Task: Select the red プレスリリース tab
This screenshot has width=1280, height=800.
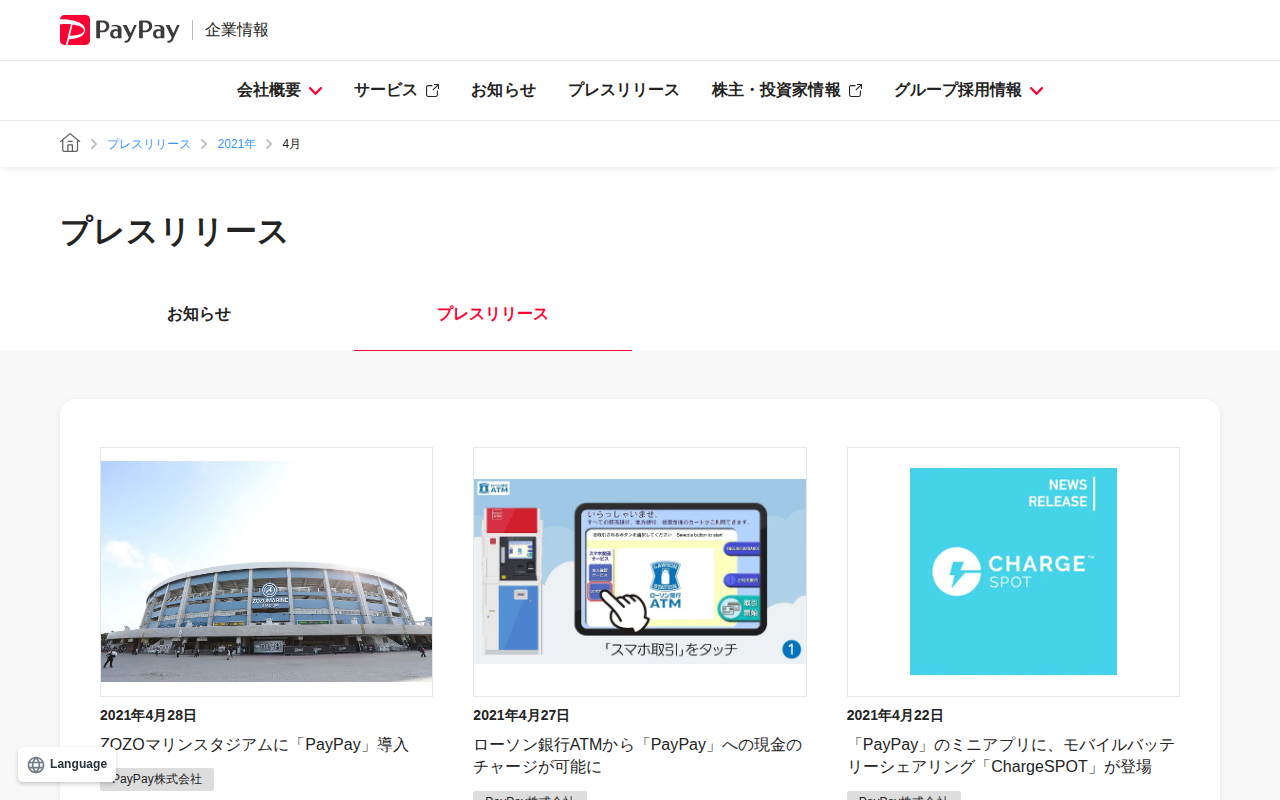Action: pos(493,314)
